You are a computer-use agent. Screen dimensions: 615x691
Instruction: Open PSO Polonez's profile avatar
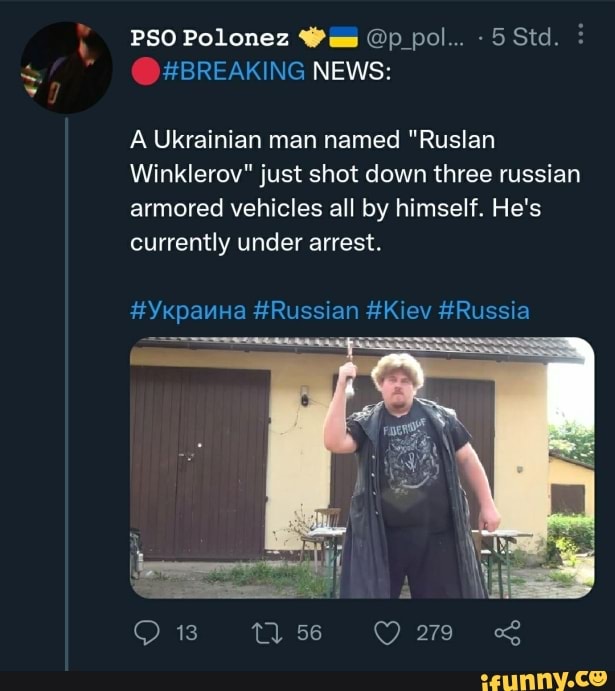click(x=66, y=68)
